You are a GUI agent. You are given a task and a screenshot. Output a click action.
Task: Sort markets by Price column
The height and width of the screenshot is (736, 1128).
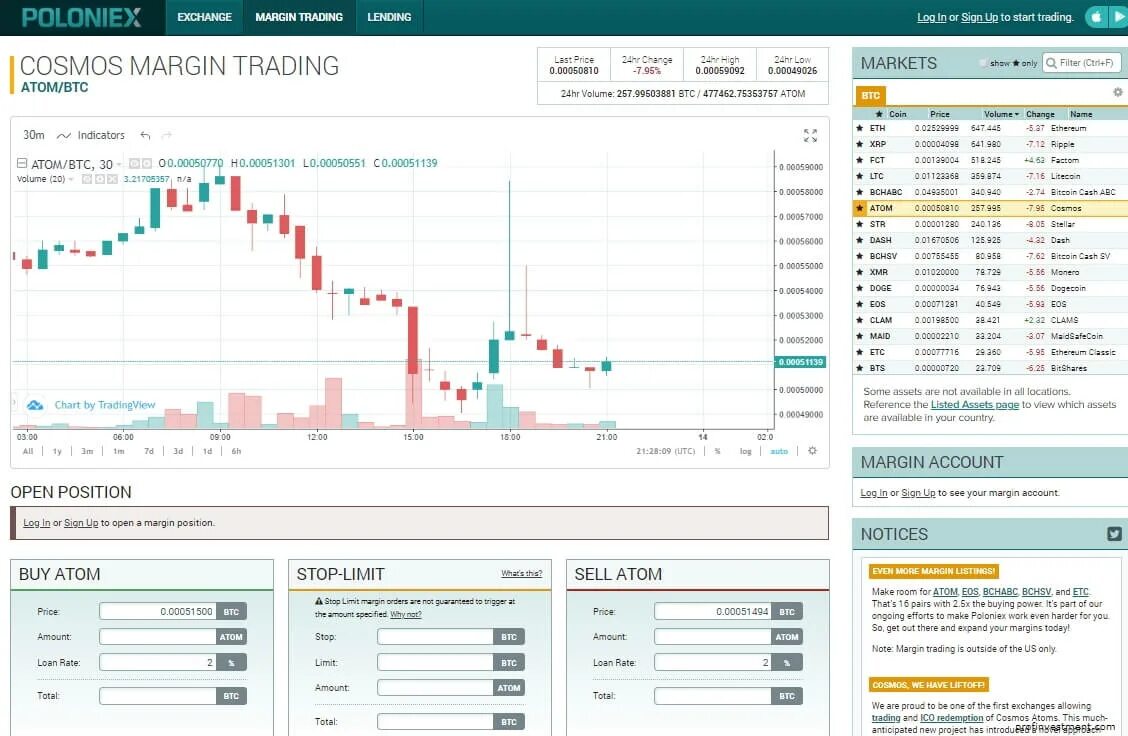[940, 114]
